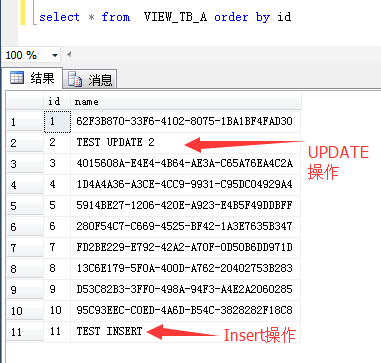Click cell 1D4A4A36-A3CE-4CC9-9931-C95DC04929A4

(186, 185)
